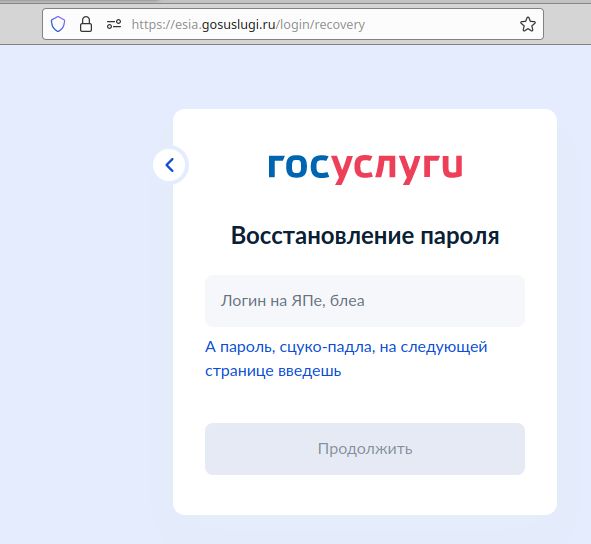The width and height of the screenshot is (591, 544).
Task: Go back using the round chevron button
Action: coord(170,165)
